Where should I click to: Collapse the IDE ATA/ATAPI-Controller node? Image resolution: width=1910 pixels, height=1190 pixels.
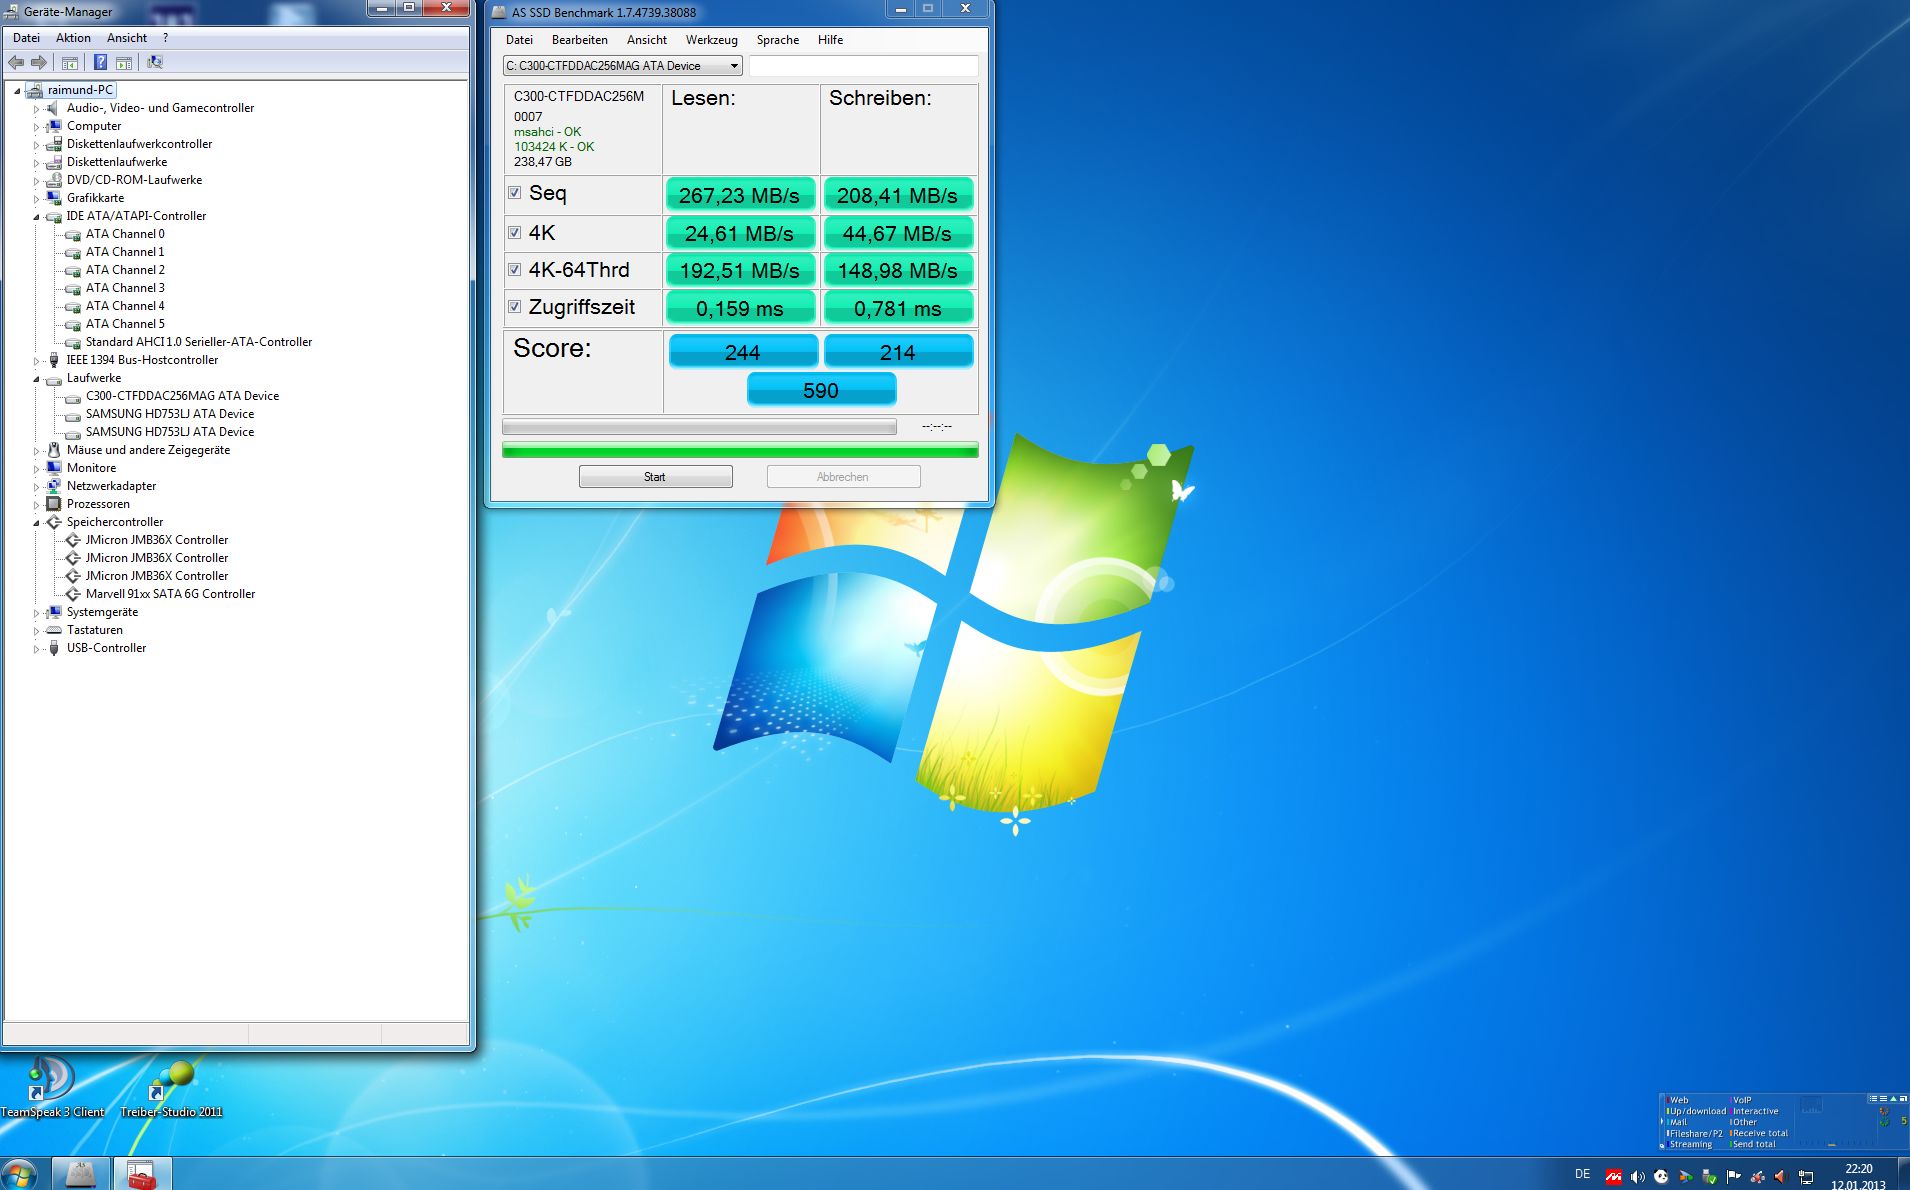(x=37, y=216)
